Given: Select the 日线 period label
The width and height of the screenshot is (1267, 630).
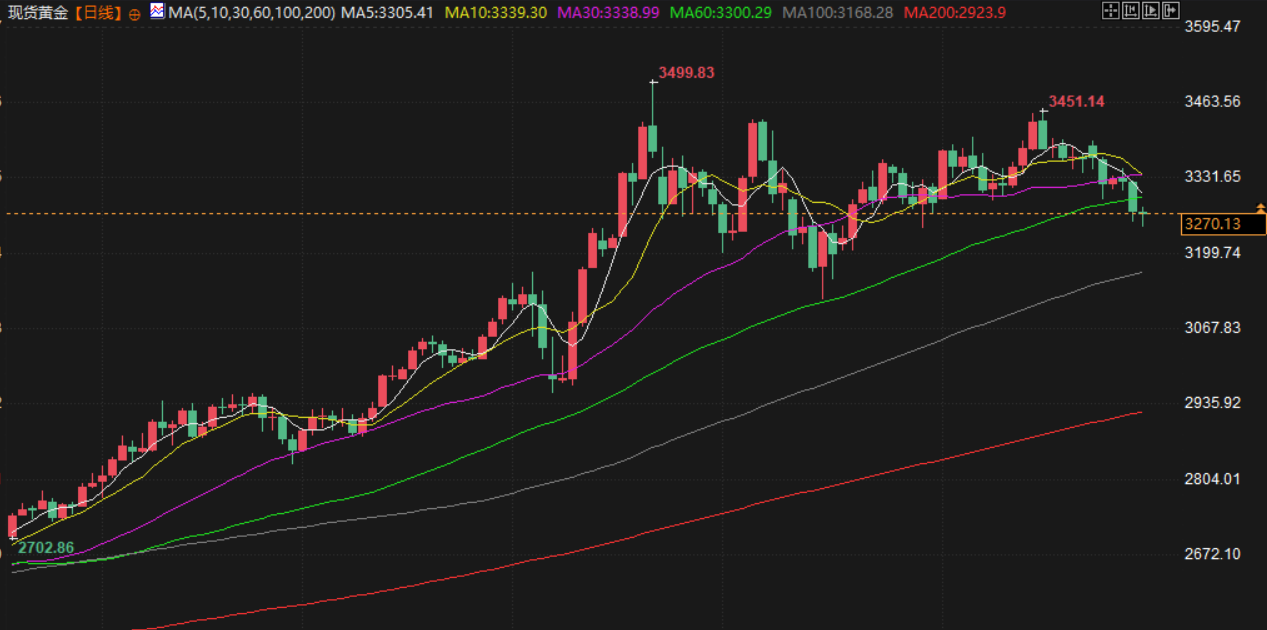Looking at the screenshot, I should click(x=98, y=13).
